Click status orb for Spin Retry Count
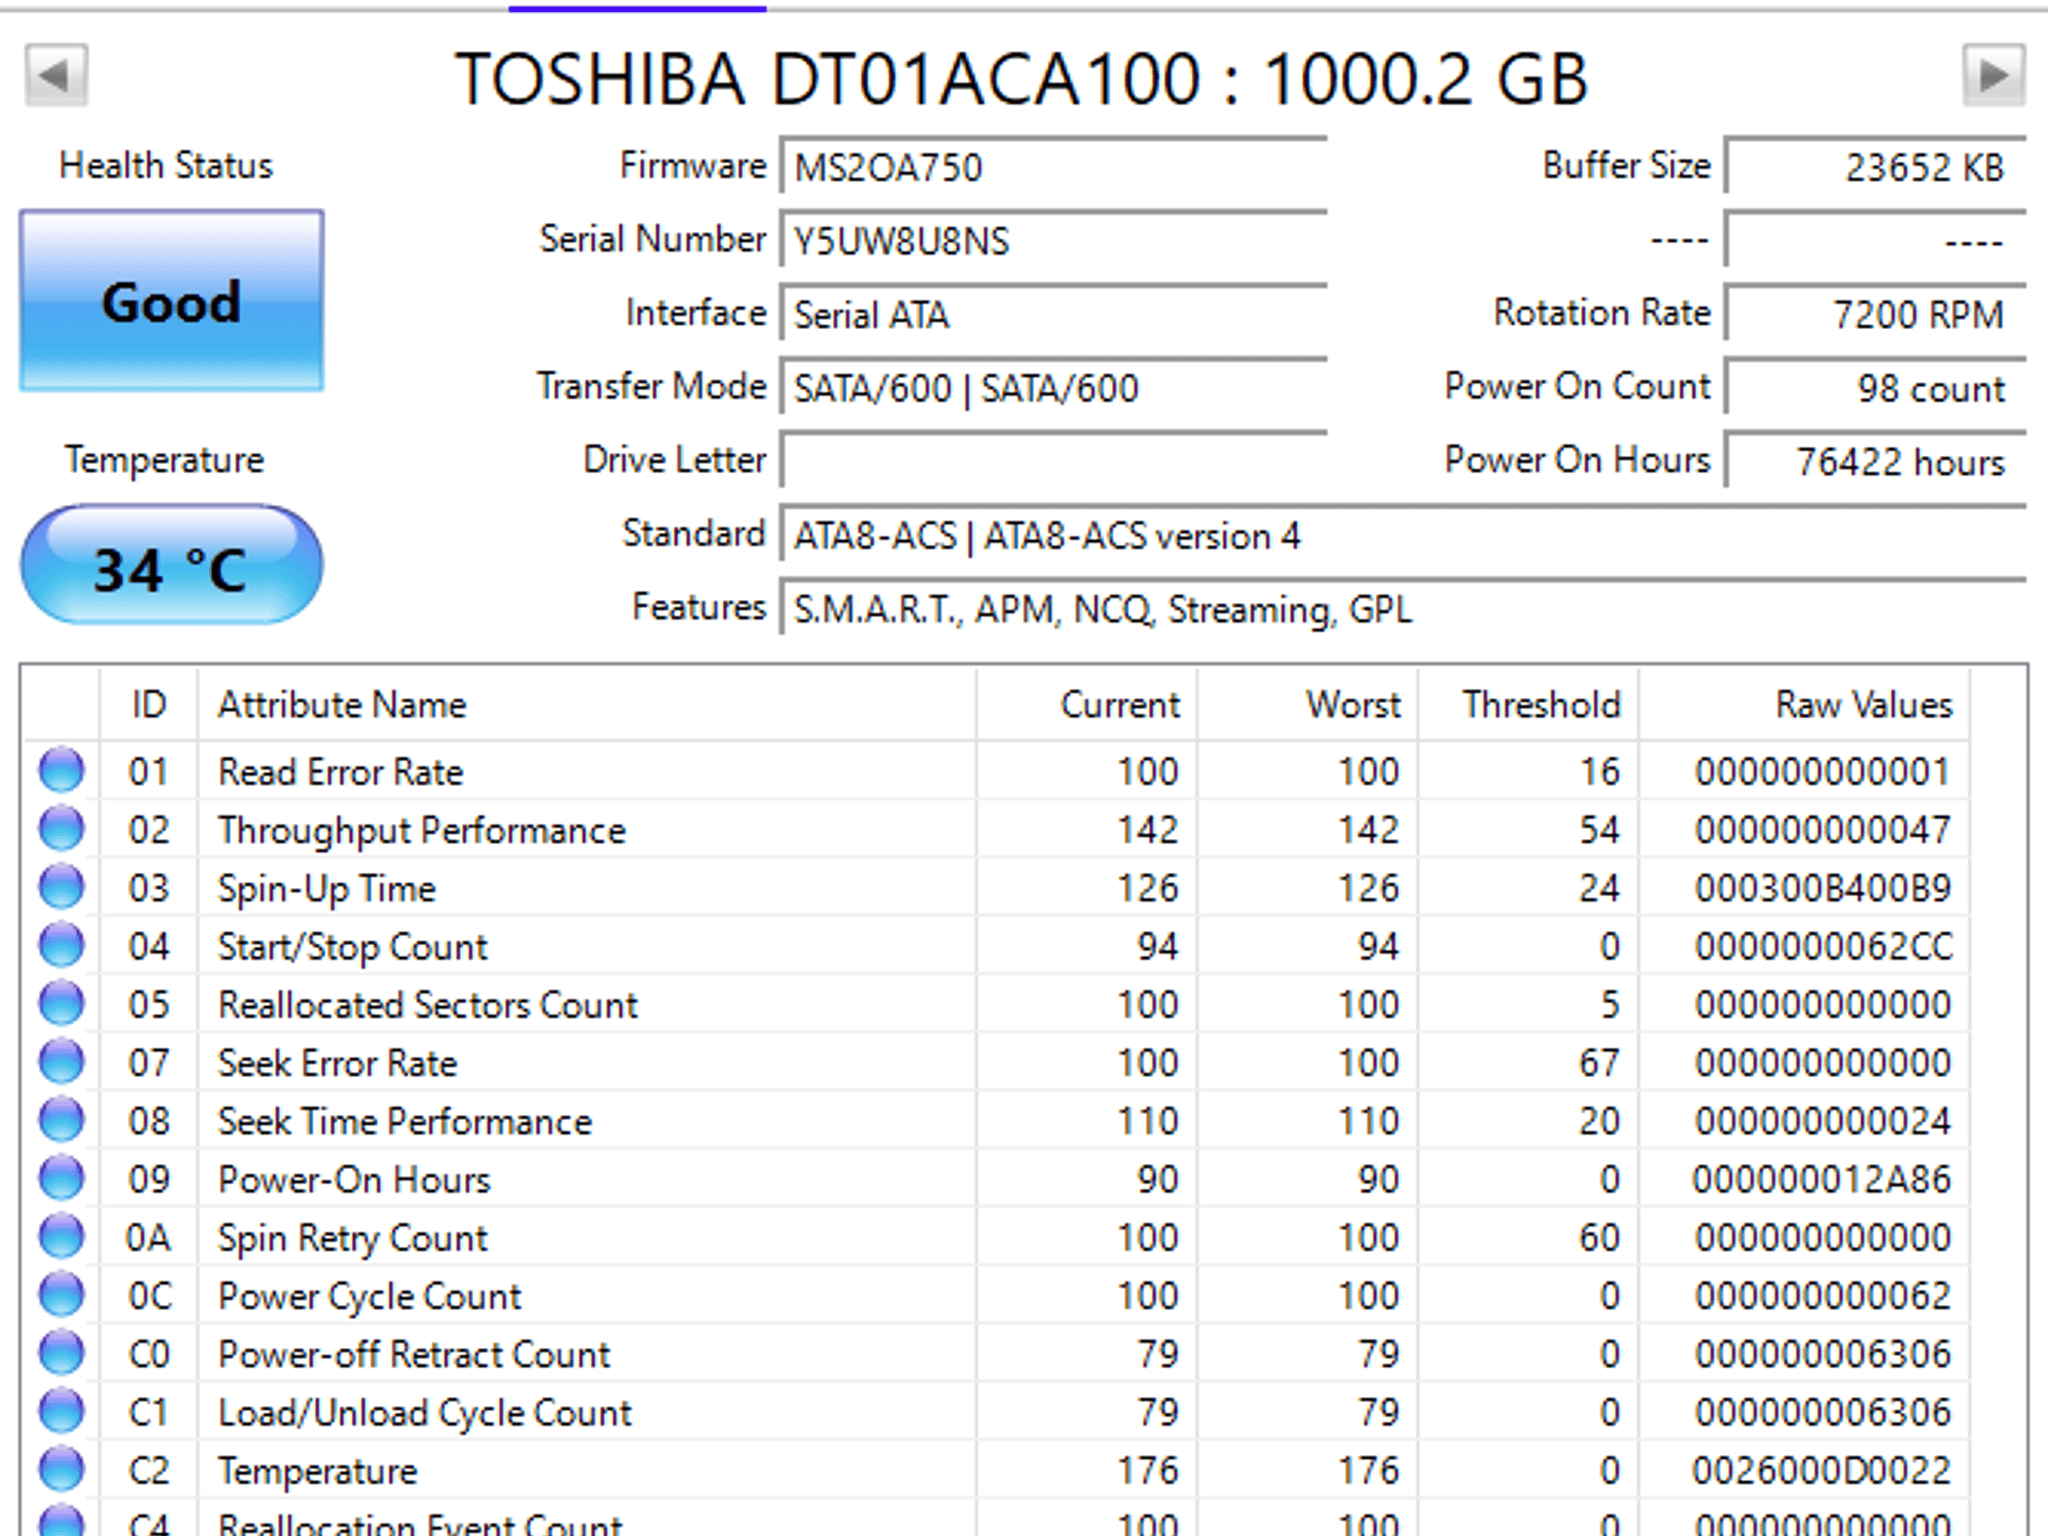The image size is (2048, 1536). pyautogui.click(x=62, y=1237)
